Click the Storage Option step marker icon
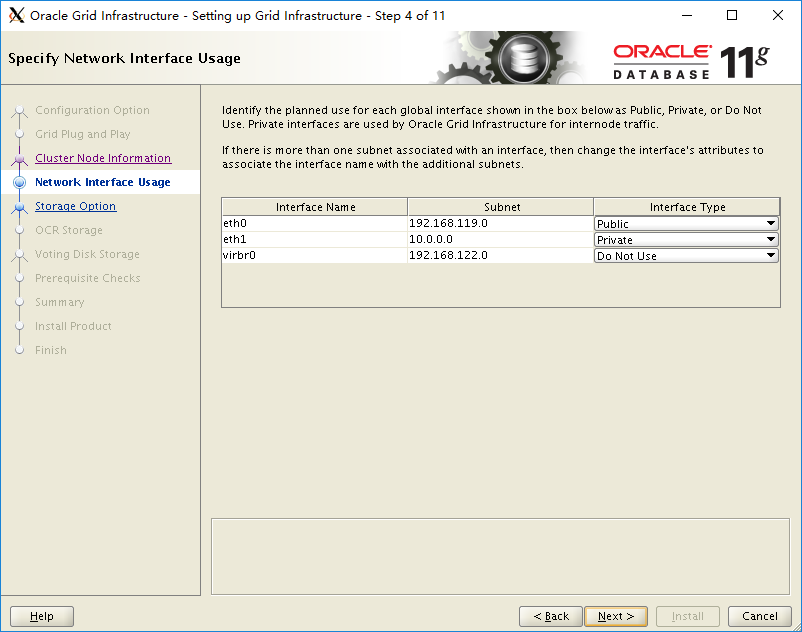The image size is (802, 632). tap(19, 207)
